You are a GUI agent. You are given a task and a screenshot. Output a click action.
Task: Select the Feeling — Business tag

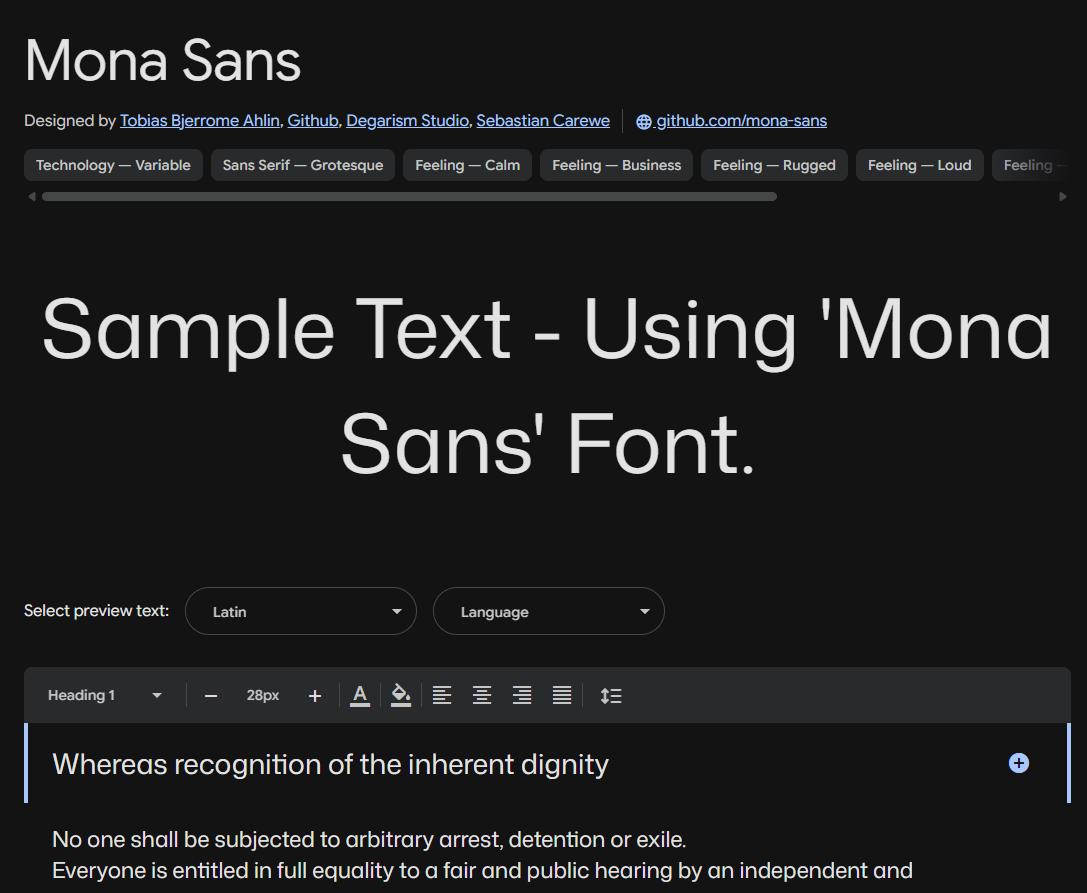tap(616, 165)
